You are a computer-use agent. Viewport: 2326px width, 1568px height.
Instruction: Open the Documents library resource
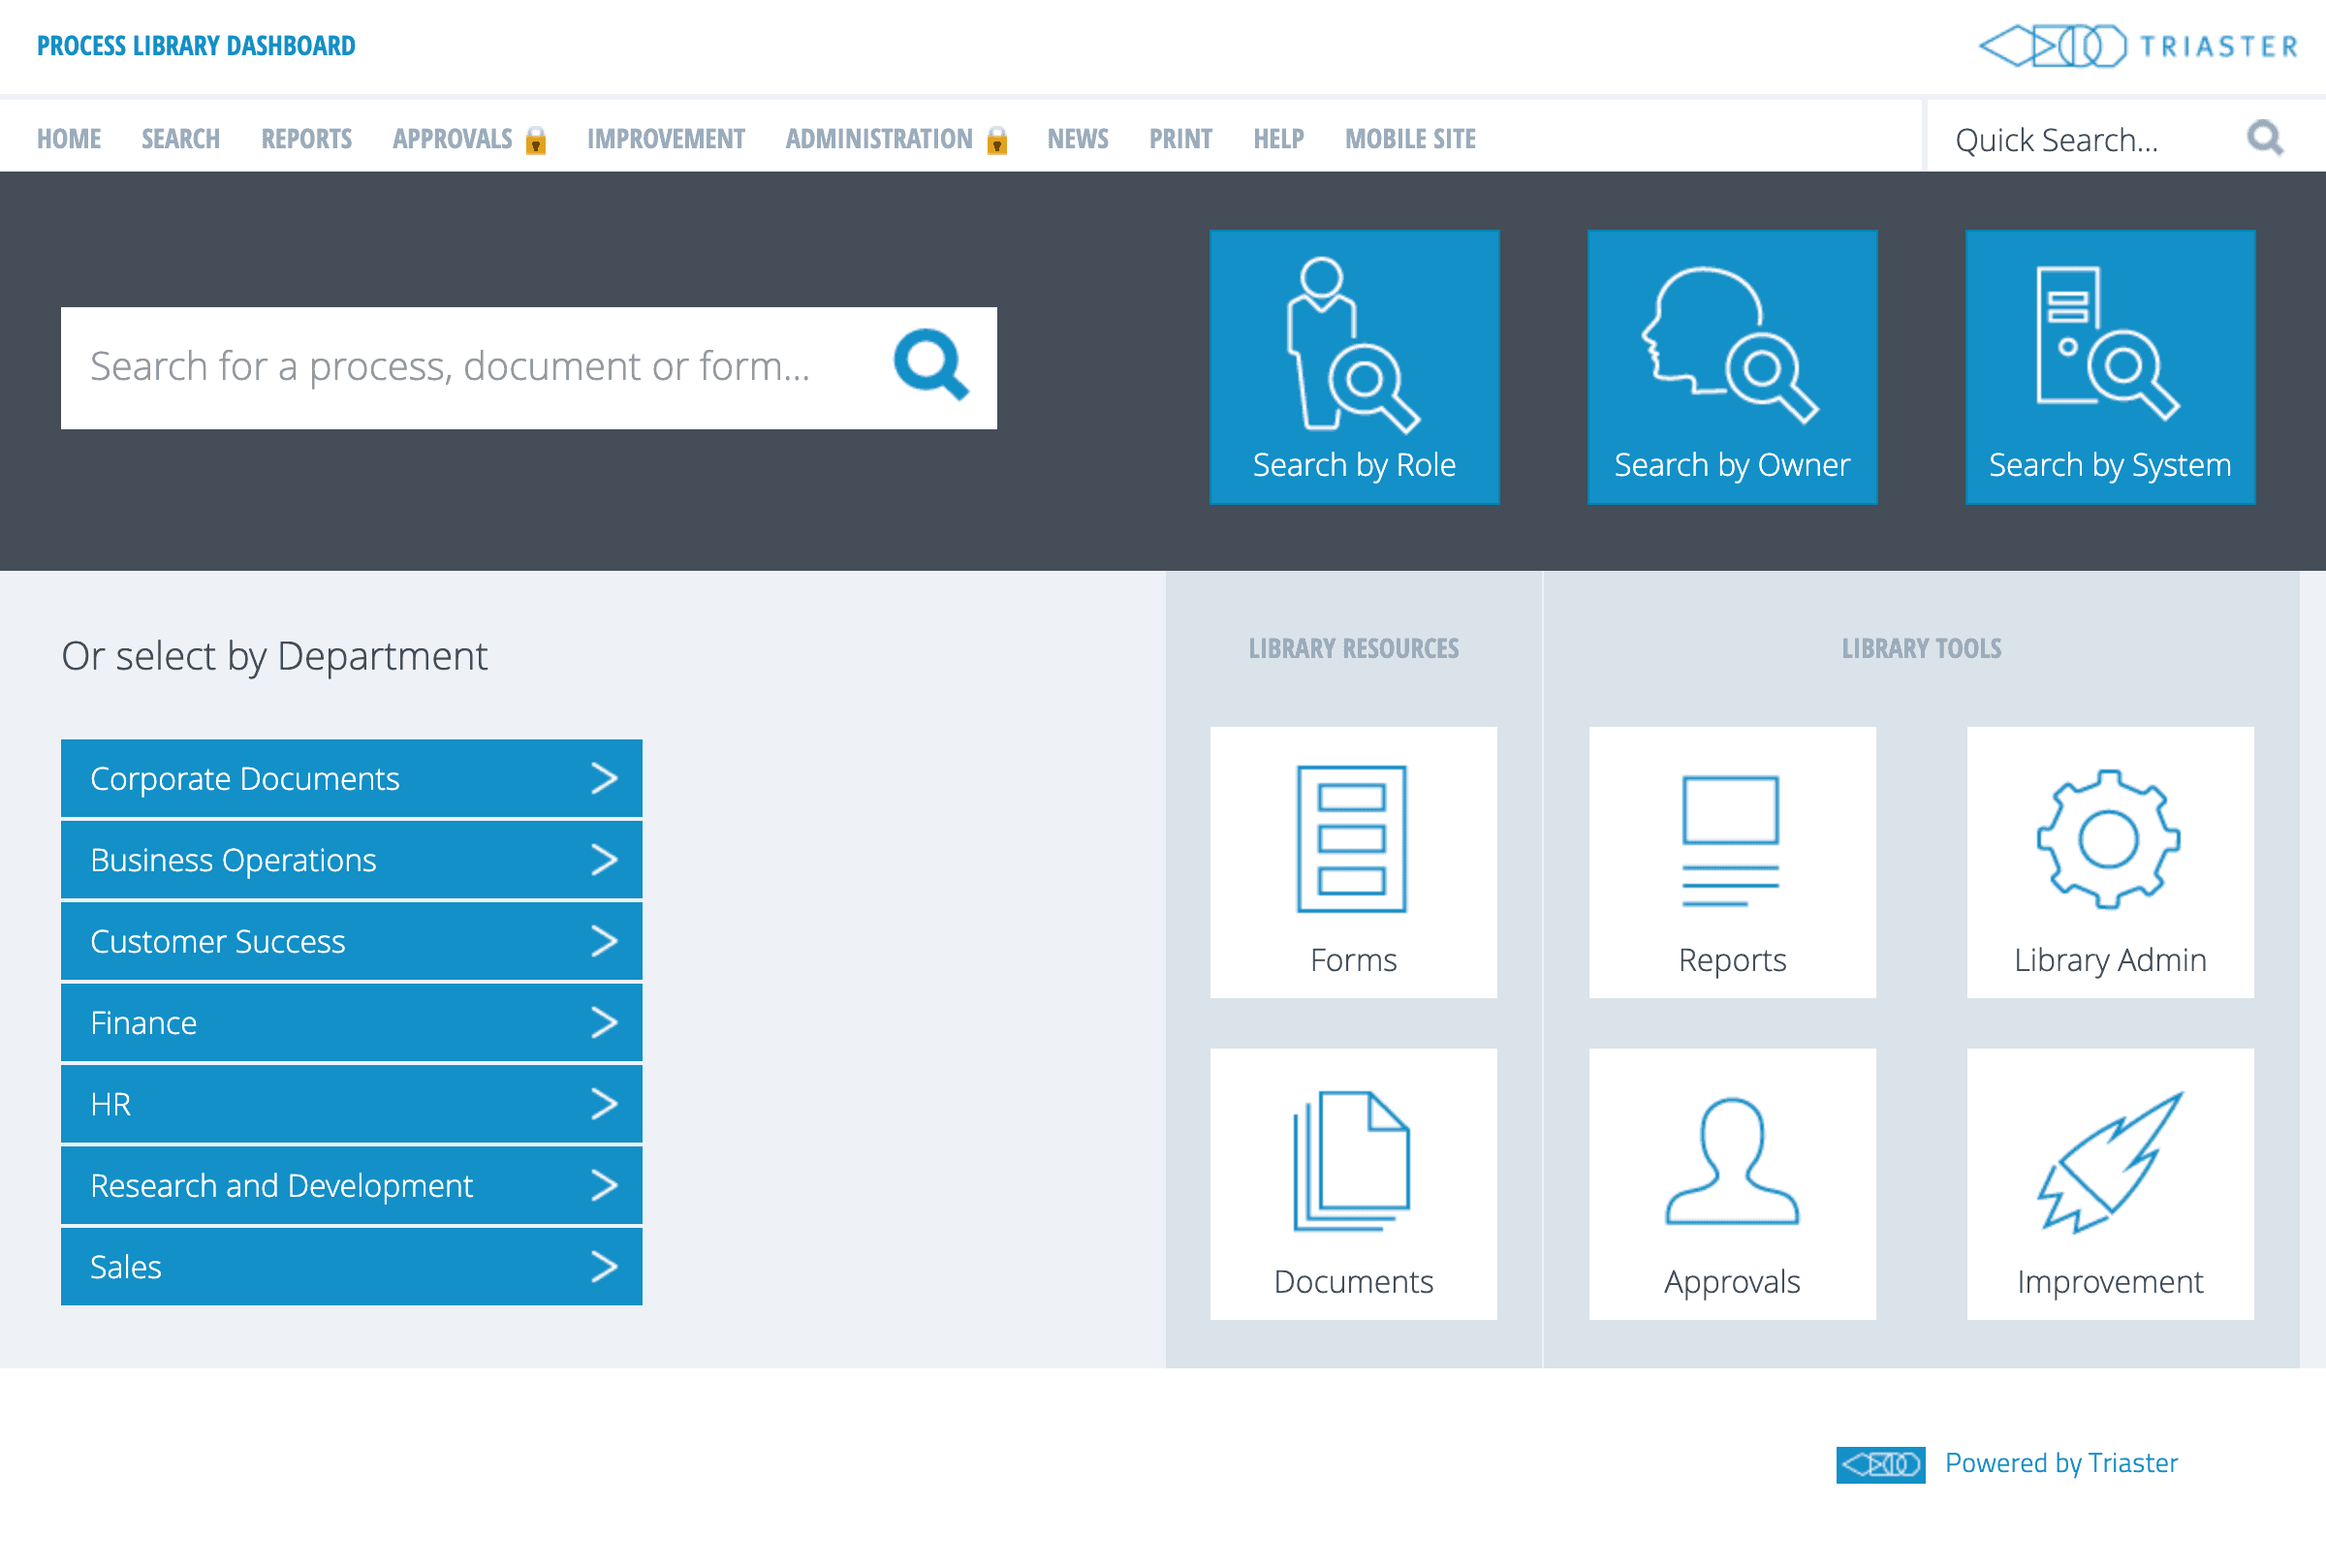coord(1353,1184)
